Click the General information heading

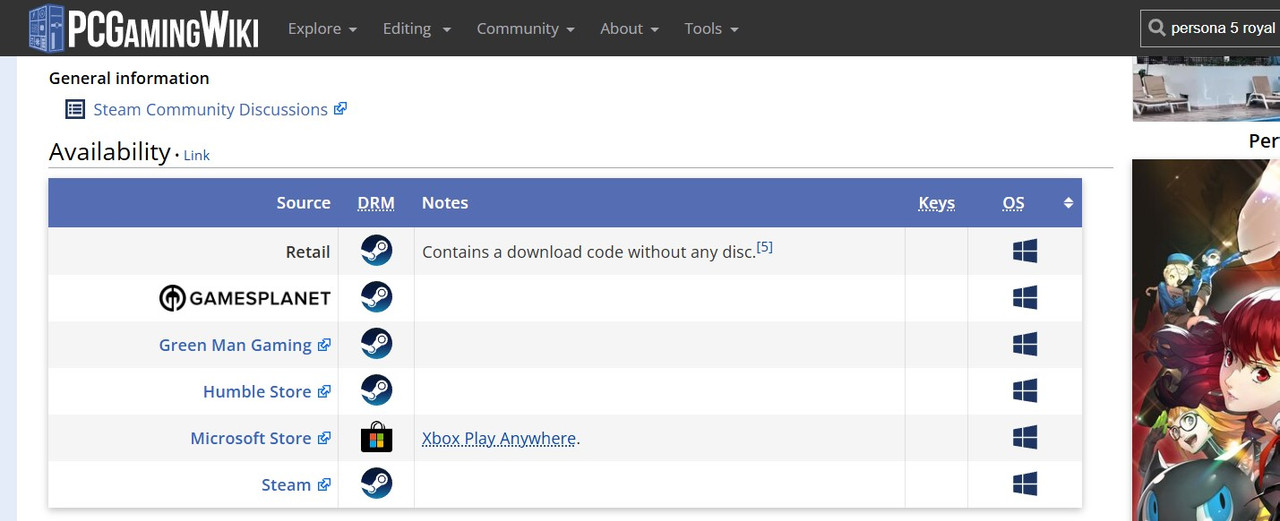click(129, 78)
